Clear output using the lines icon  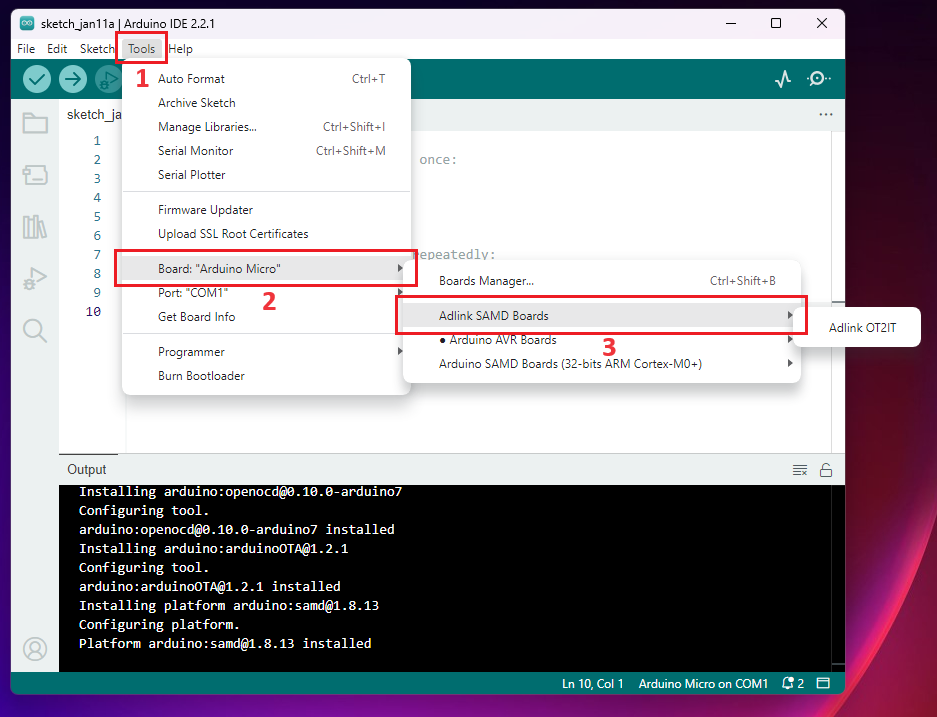(800, 470)
